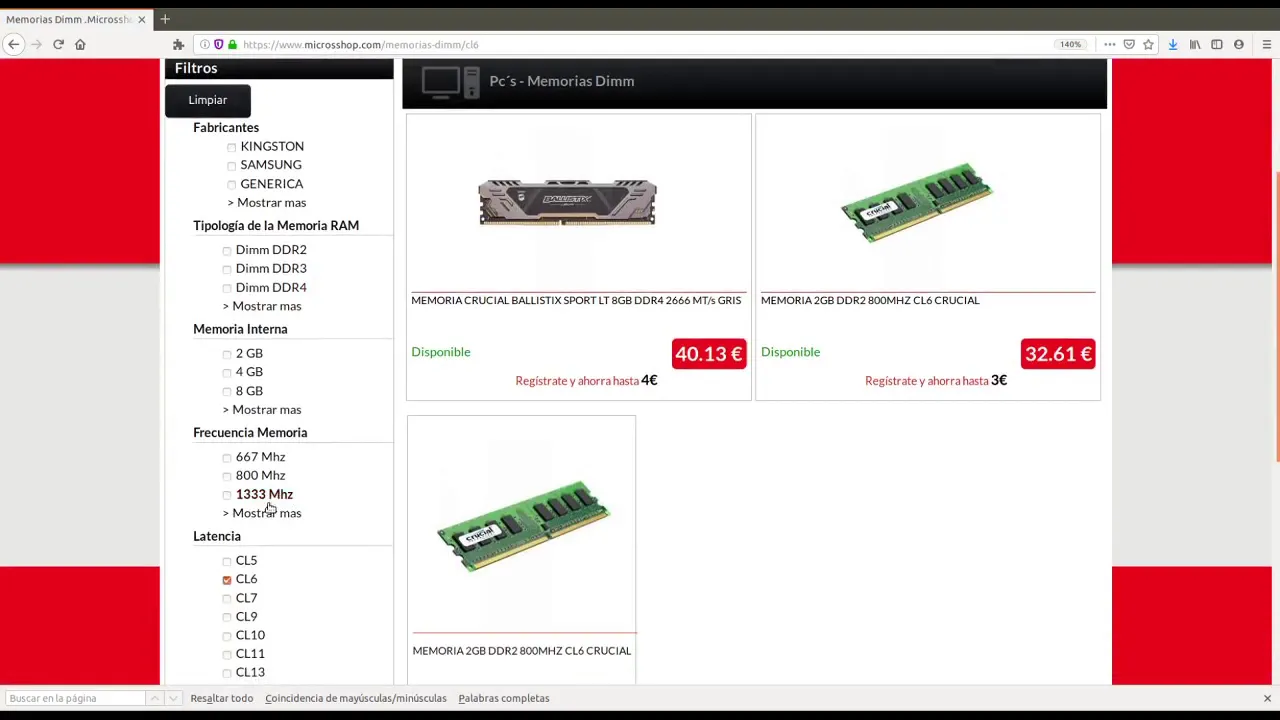Click the extensions puzzle piece icon

(178, 44)
